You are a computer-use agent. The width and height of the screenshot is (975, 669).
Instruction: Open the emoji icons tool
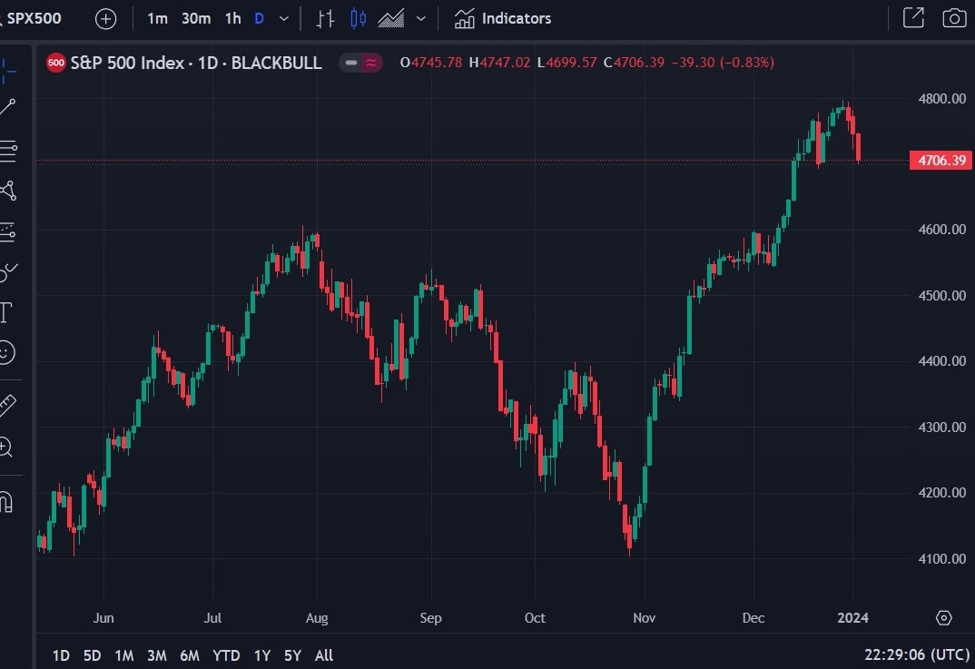pos(7,353)
